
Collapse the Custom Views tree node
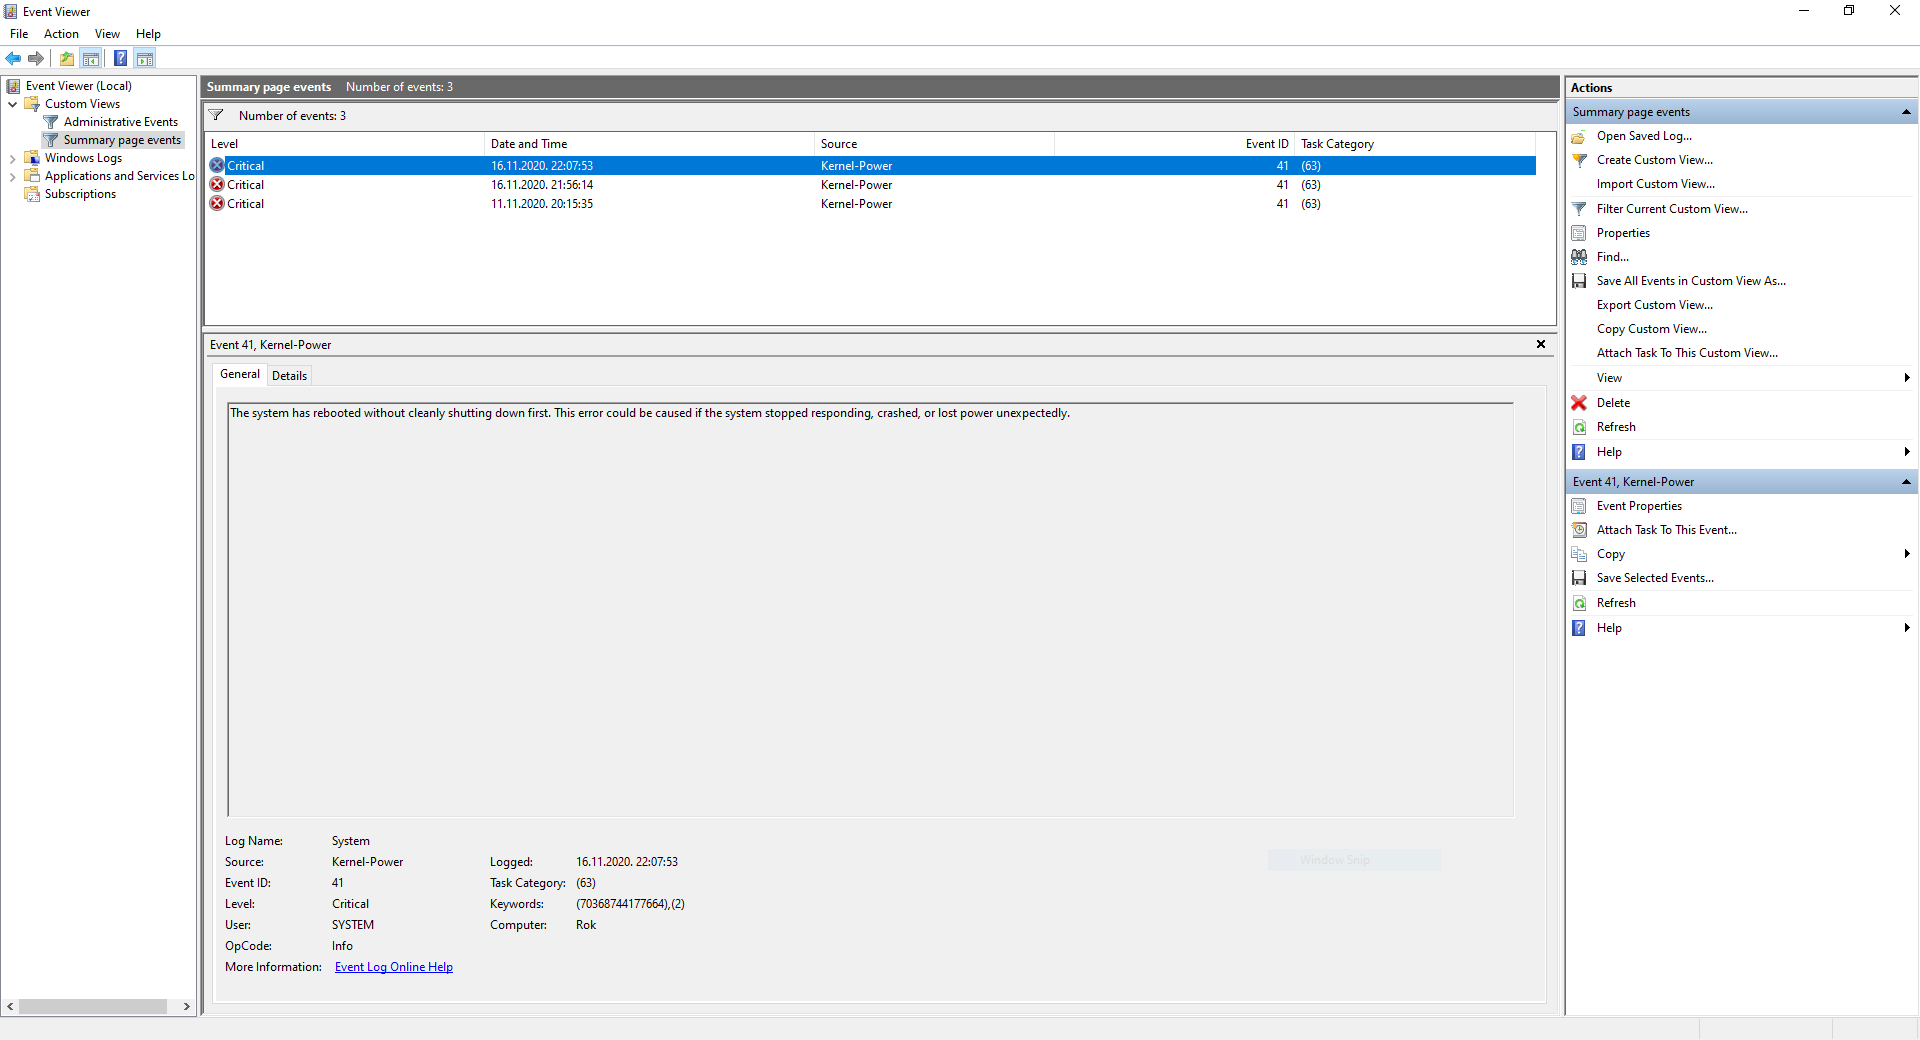click(x=12, y=104)
